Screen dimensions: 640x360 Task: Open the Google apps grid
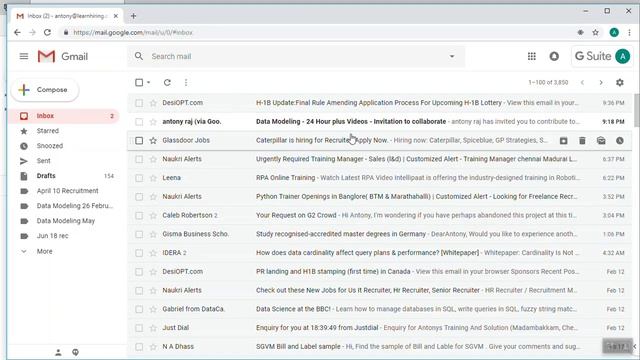[531, 56]
